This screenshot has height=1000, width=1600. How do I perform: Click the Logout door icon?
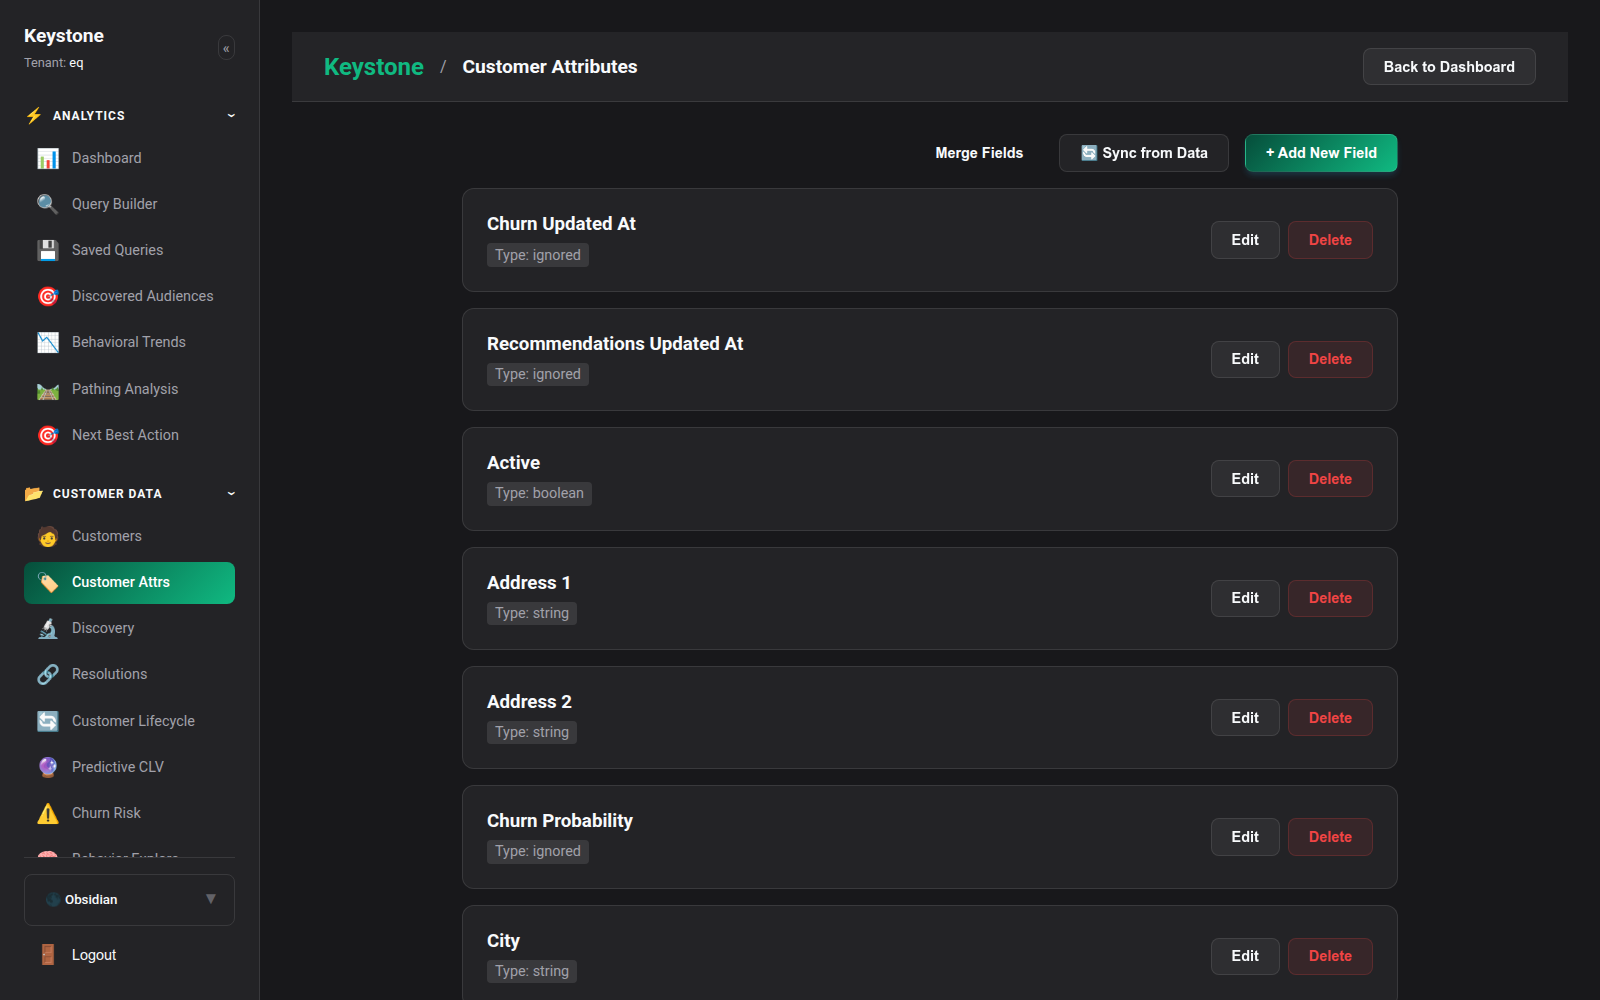48,955
